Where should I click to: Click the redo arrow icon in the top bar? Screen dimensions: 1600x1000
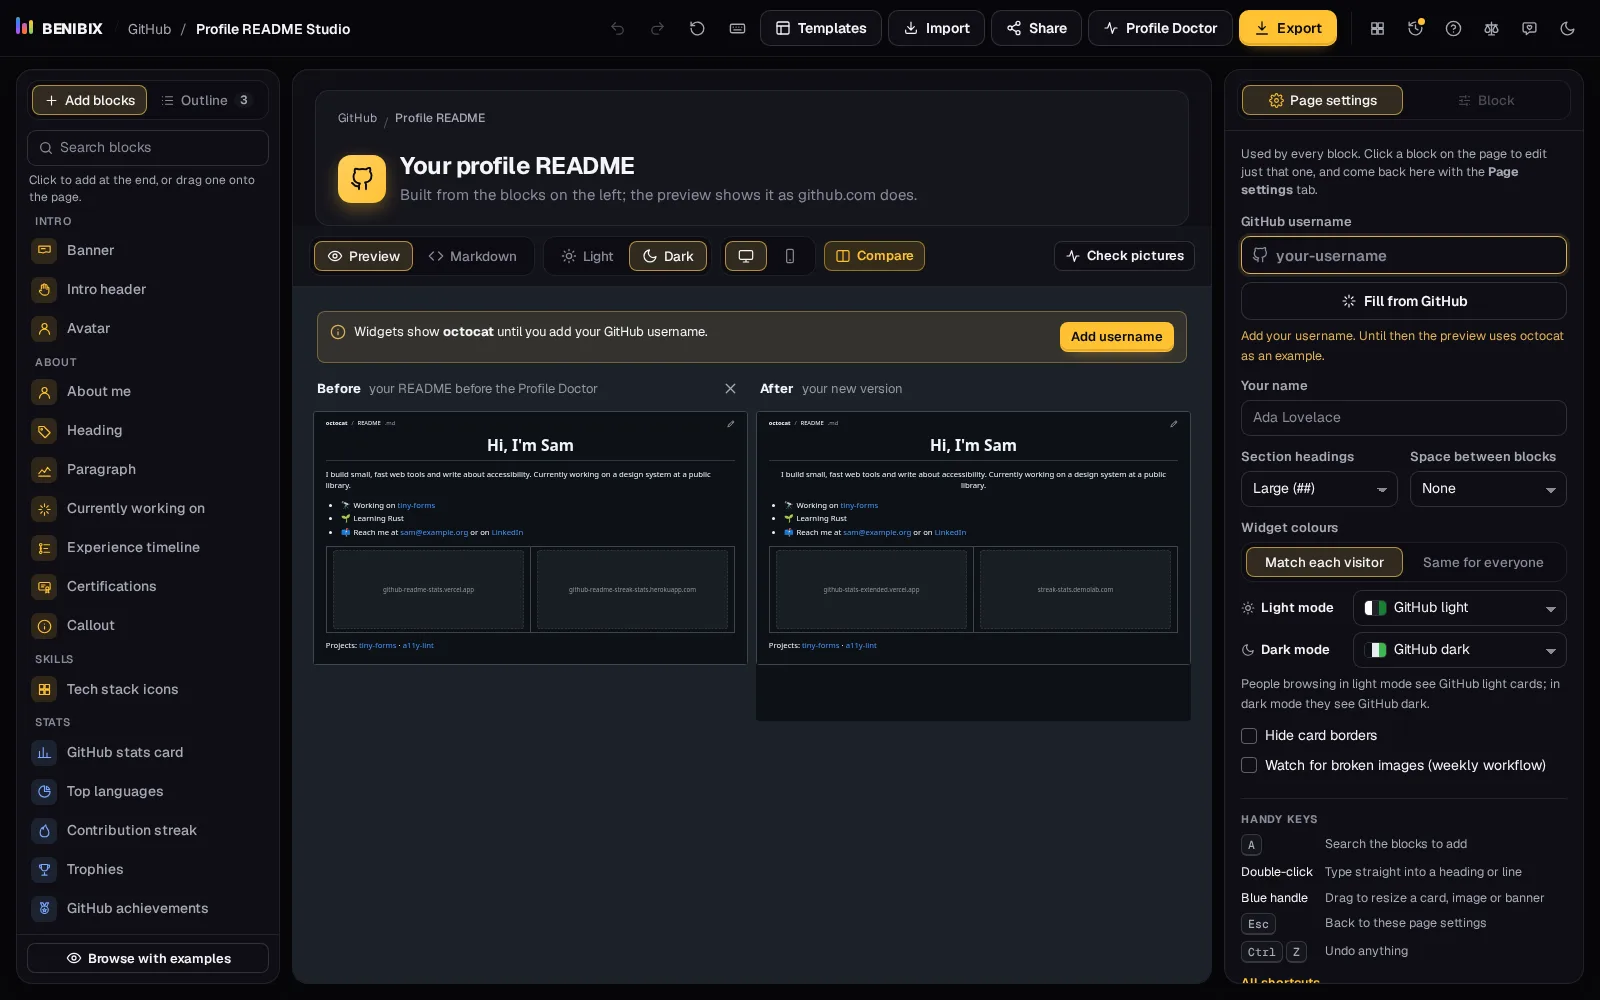click(x=658, y=28)
